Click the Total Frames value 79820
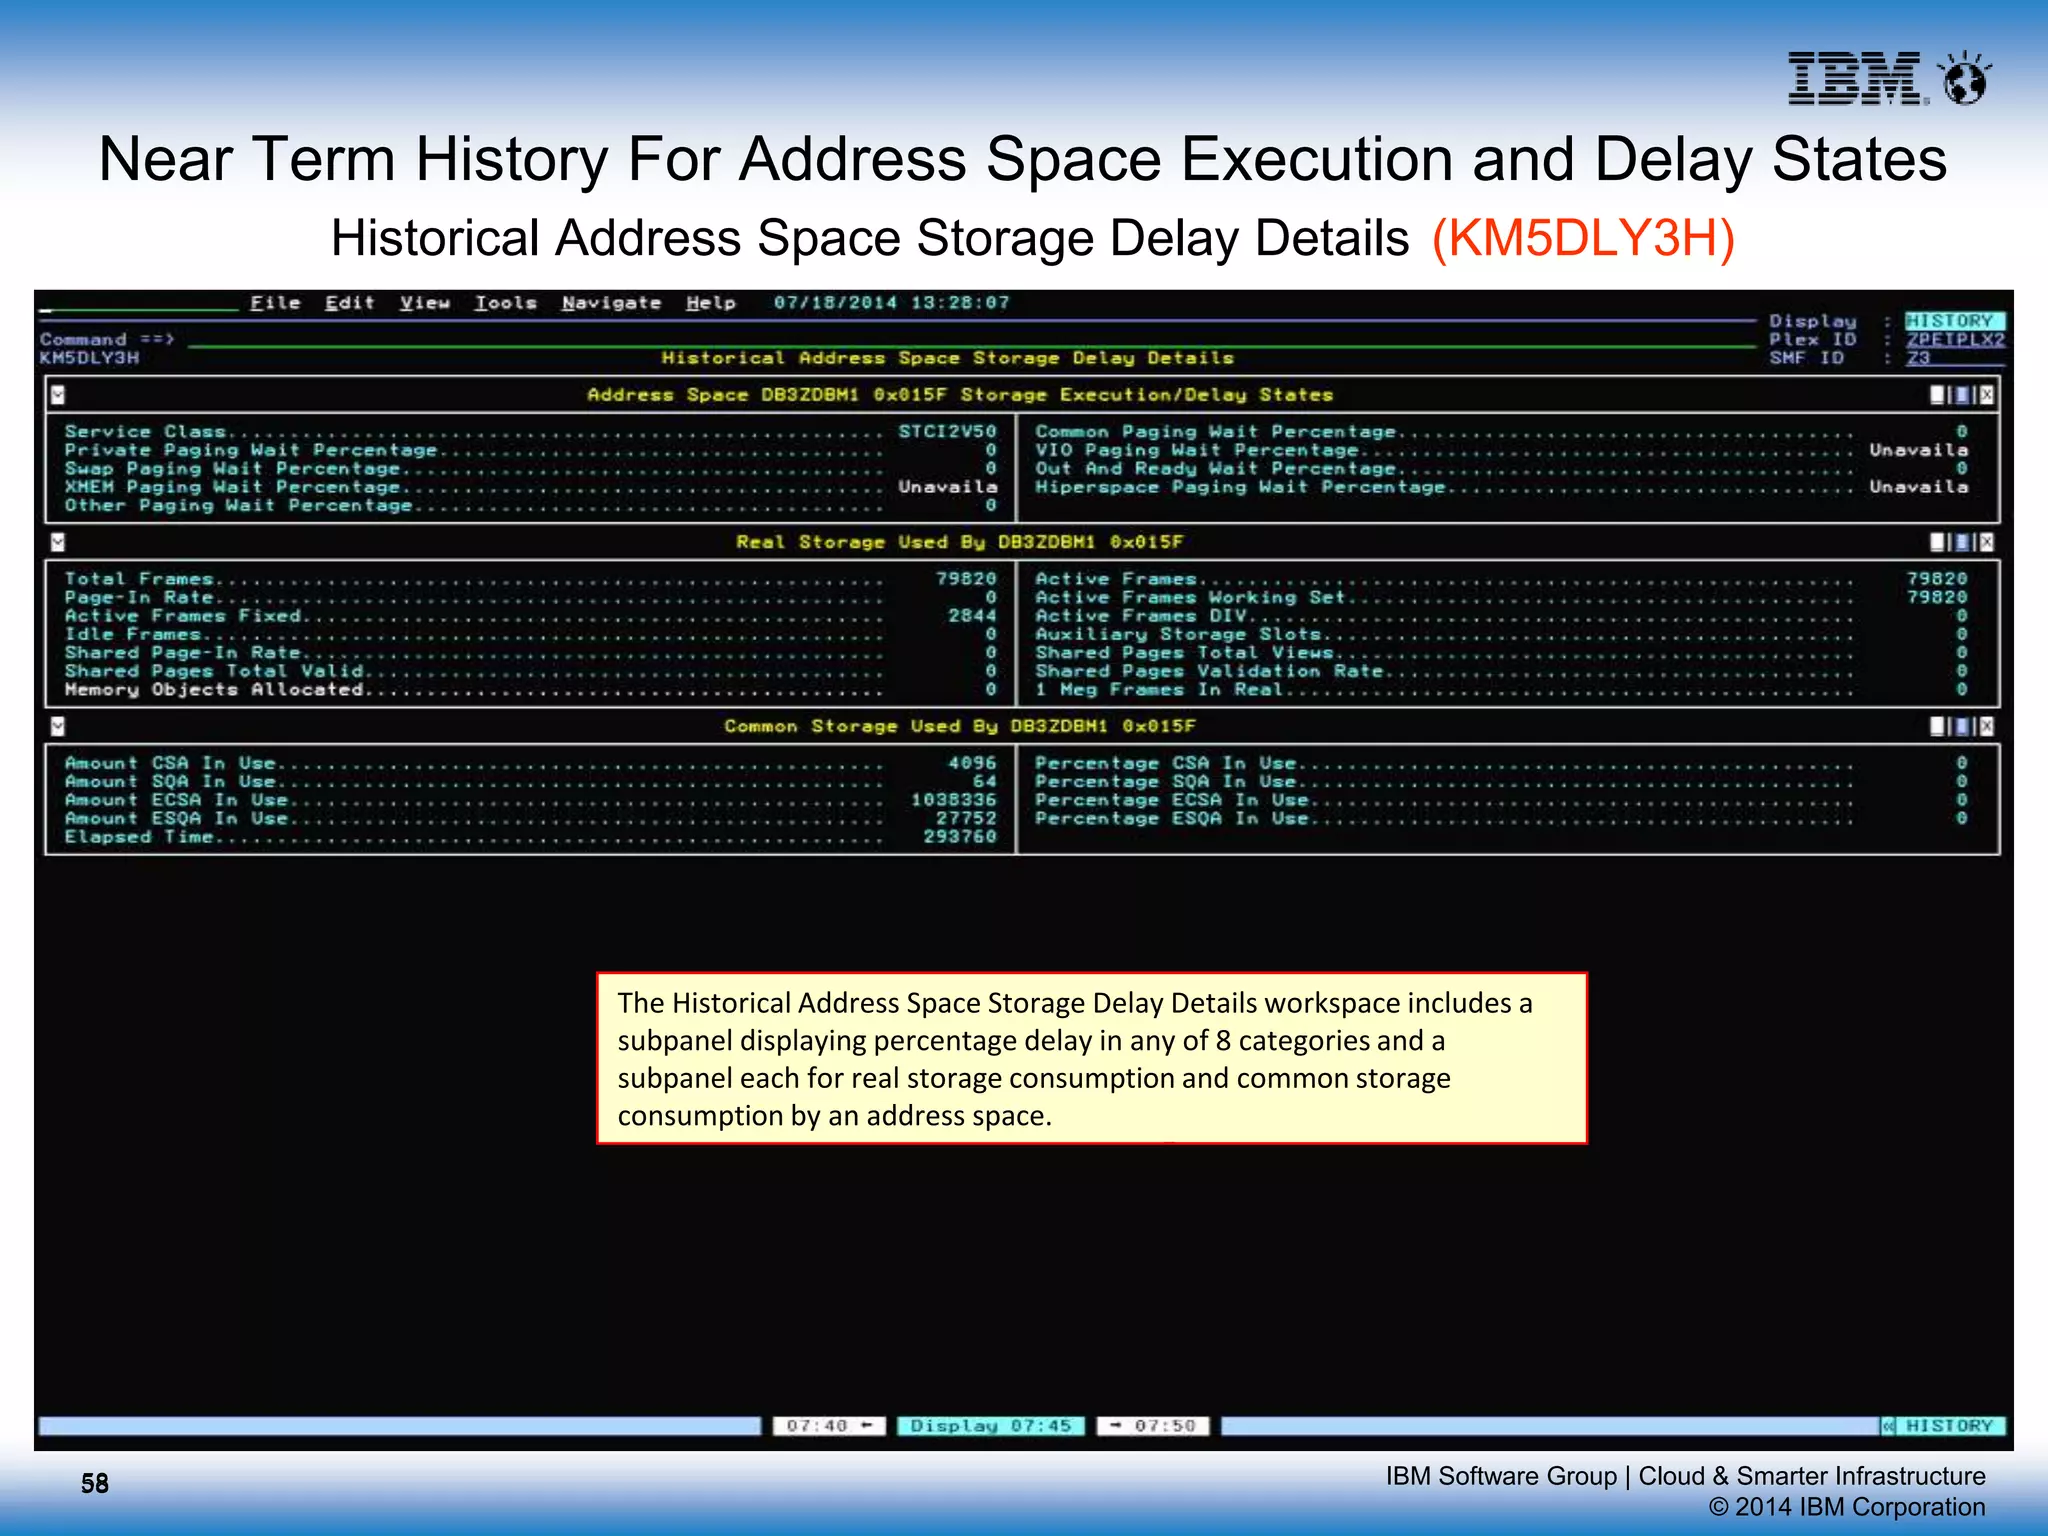The image size is (2048, 1536). tap(966, 579)
